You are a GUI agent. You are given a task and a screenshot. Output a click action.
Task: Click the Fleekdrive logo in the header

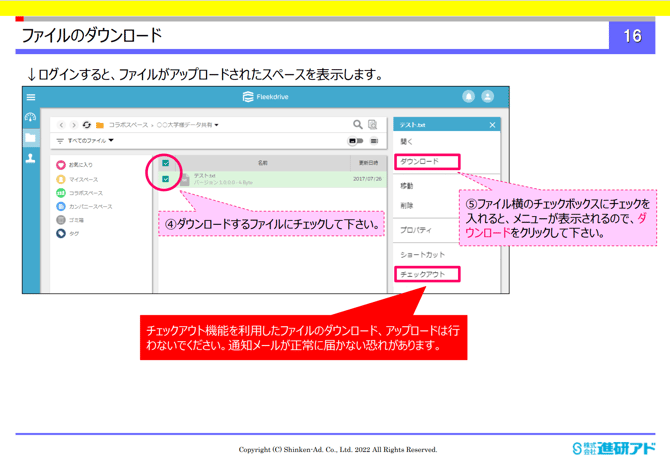click(265, 97)
